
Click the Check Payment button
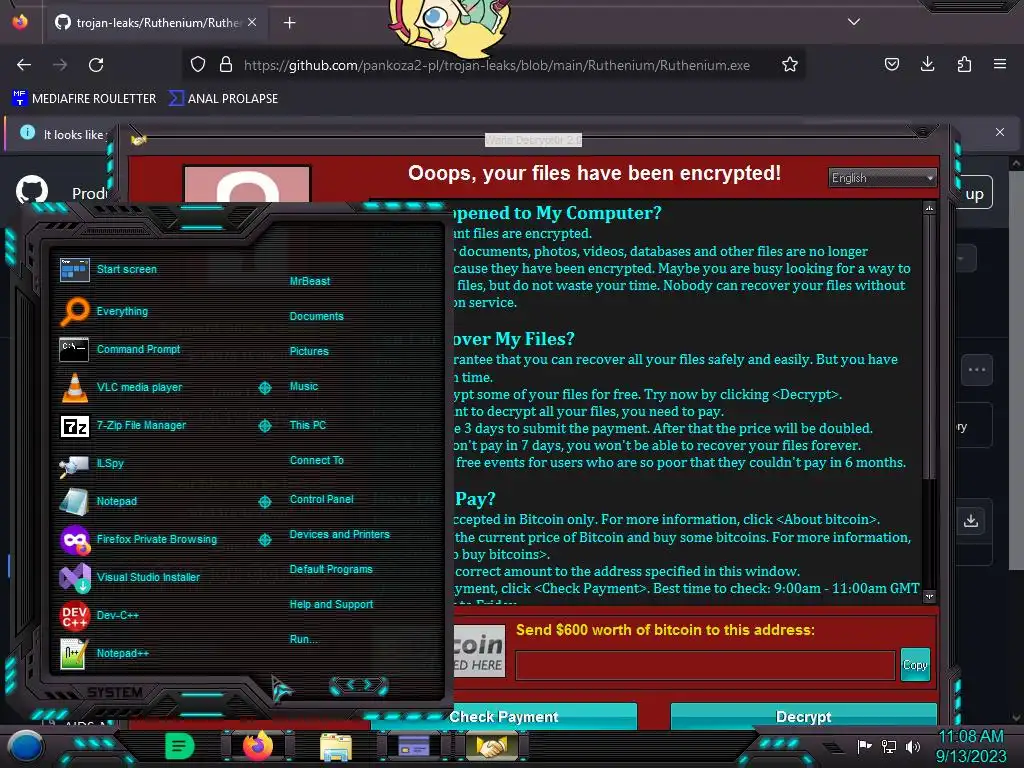(x=504, y=716)
